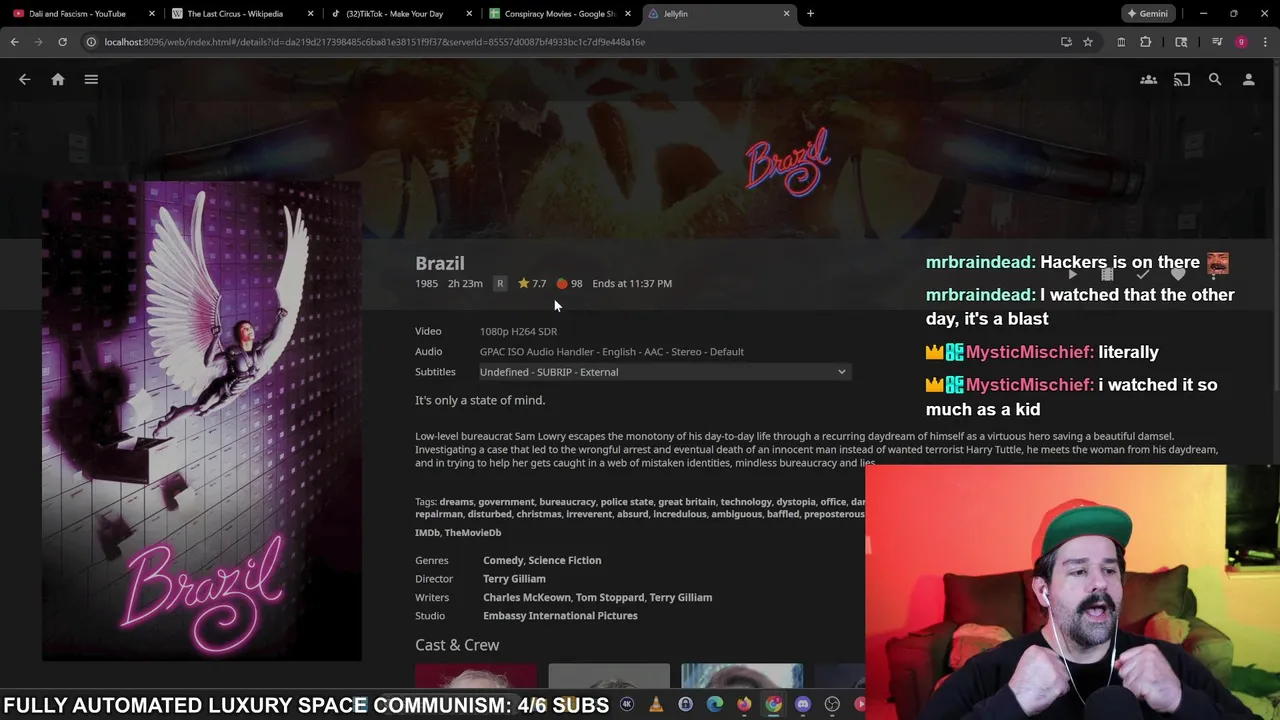Click the writer credit 'Terry Gilliam'

(681, 598)
